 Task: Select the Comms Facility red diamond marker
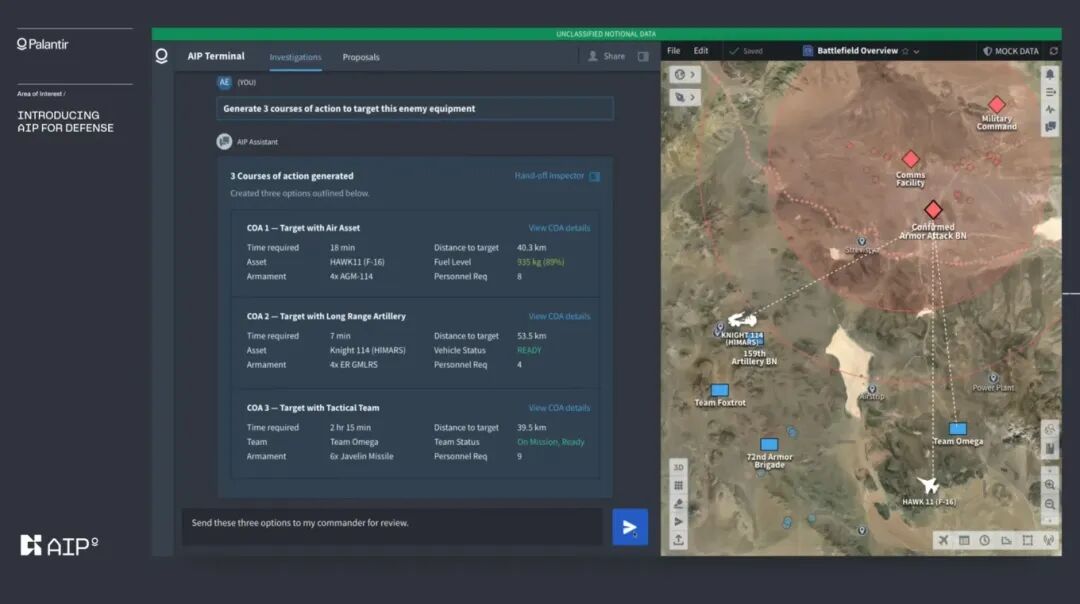point(911,159)
